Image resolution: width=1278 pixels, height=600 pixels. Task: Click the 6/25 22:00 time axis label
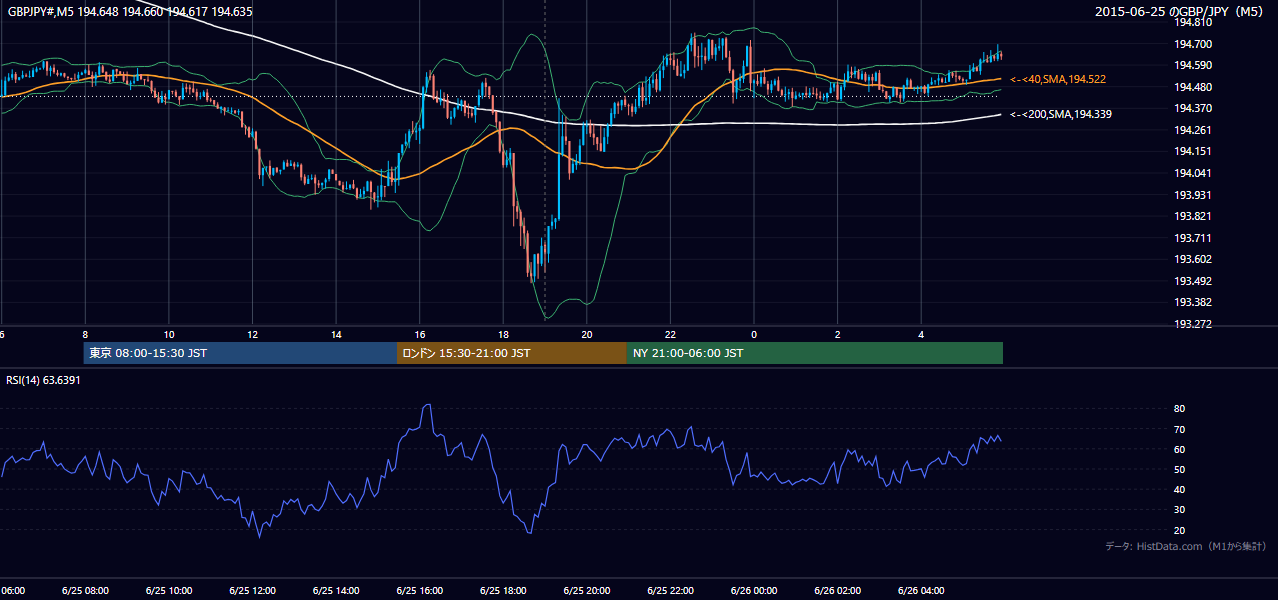(x=671, y=591)
